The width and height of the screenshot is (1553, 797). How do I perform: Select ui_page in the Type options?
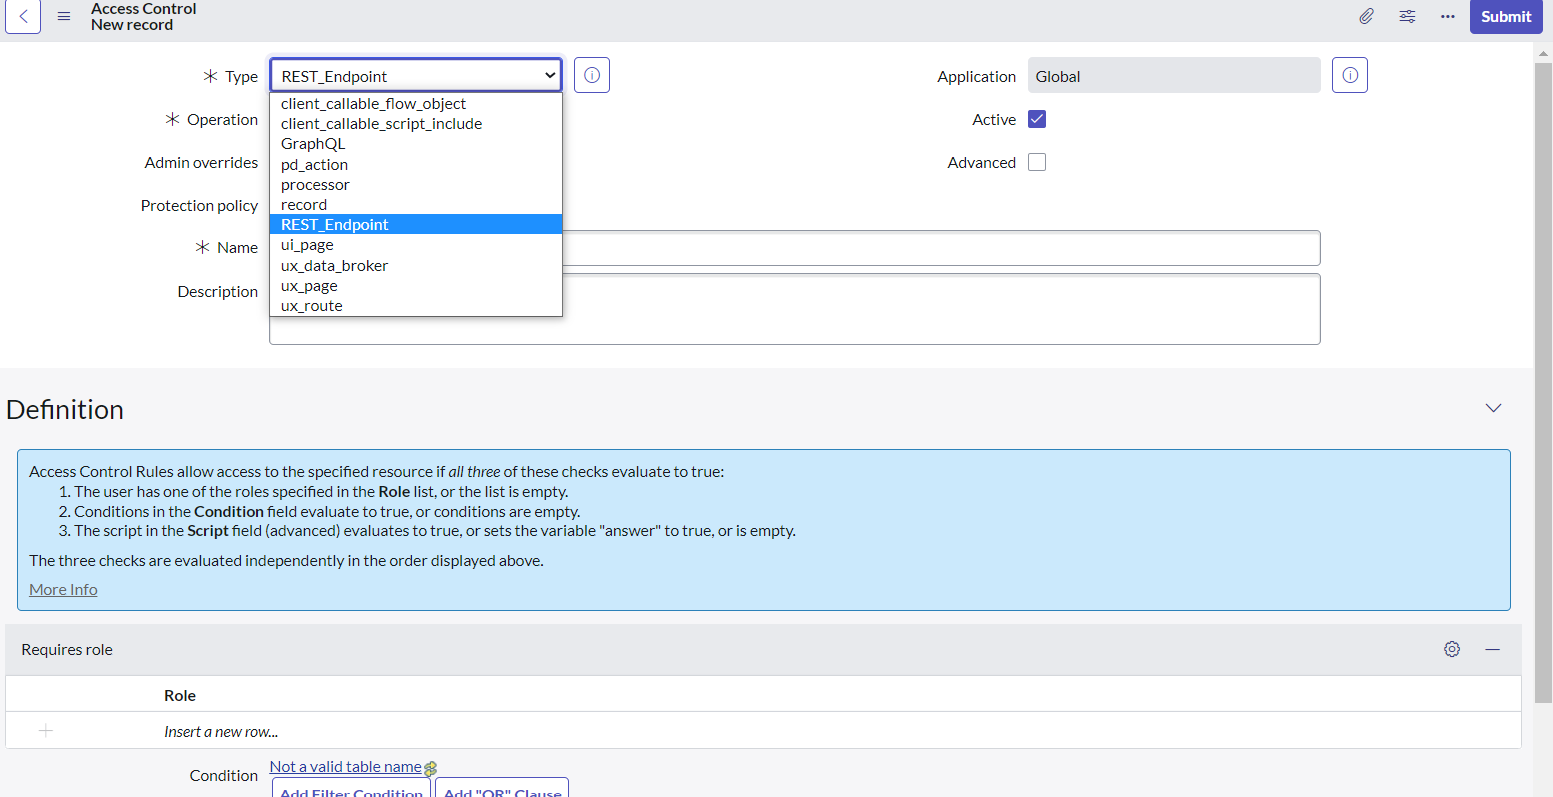pyautogui.click(x=306, y=244)
